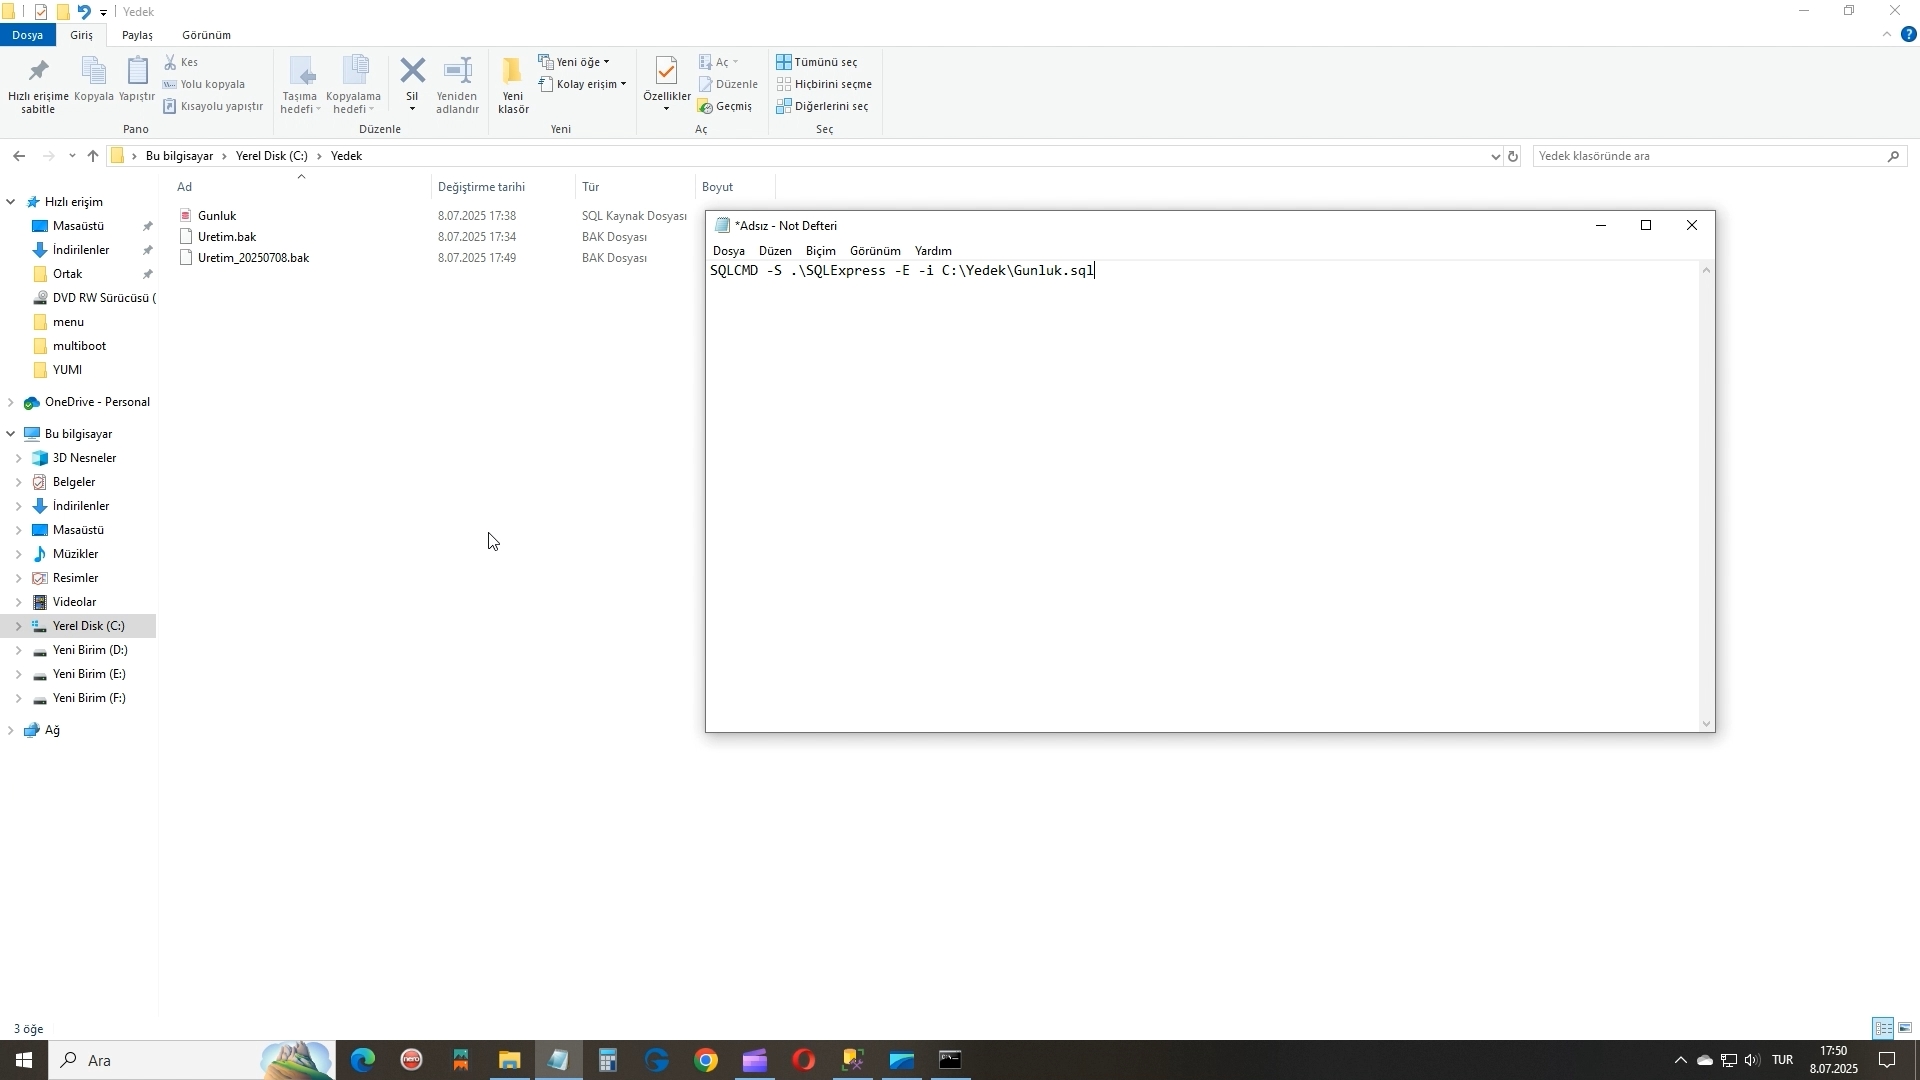The height and width of the screenshot is (1080, 1920).
Task: Switch to details view icon in status bar
Action: (x=1884, y=1028)
